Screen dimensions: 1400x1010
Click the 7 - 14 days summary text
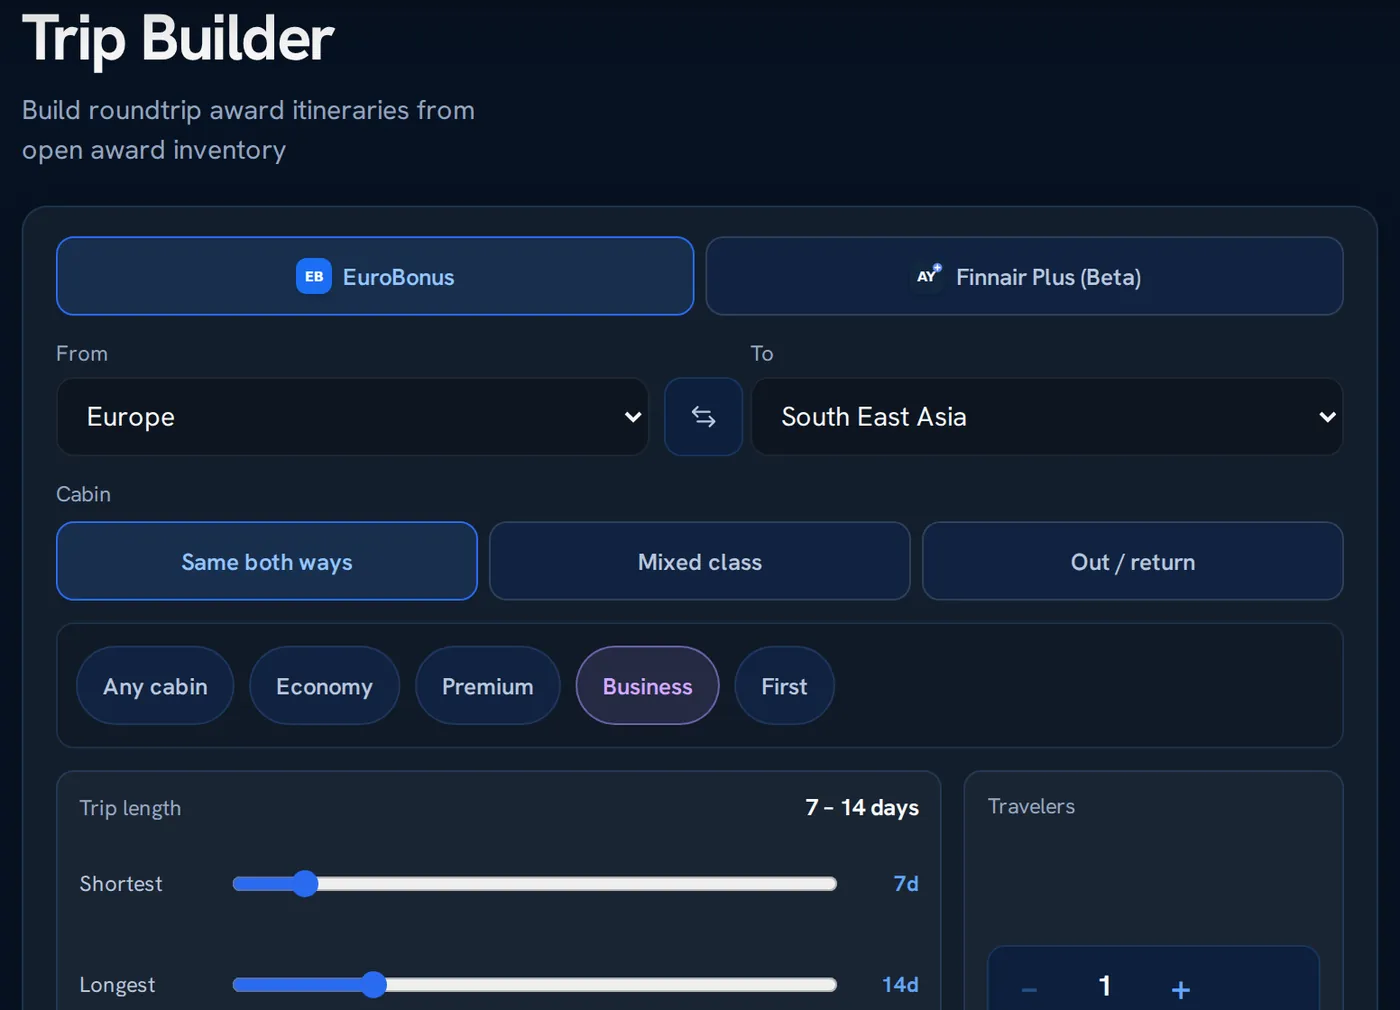pyautogui.click(x=862, y=807)
